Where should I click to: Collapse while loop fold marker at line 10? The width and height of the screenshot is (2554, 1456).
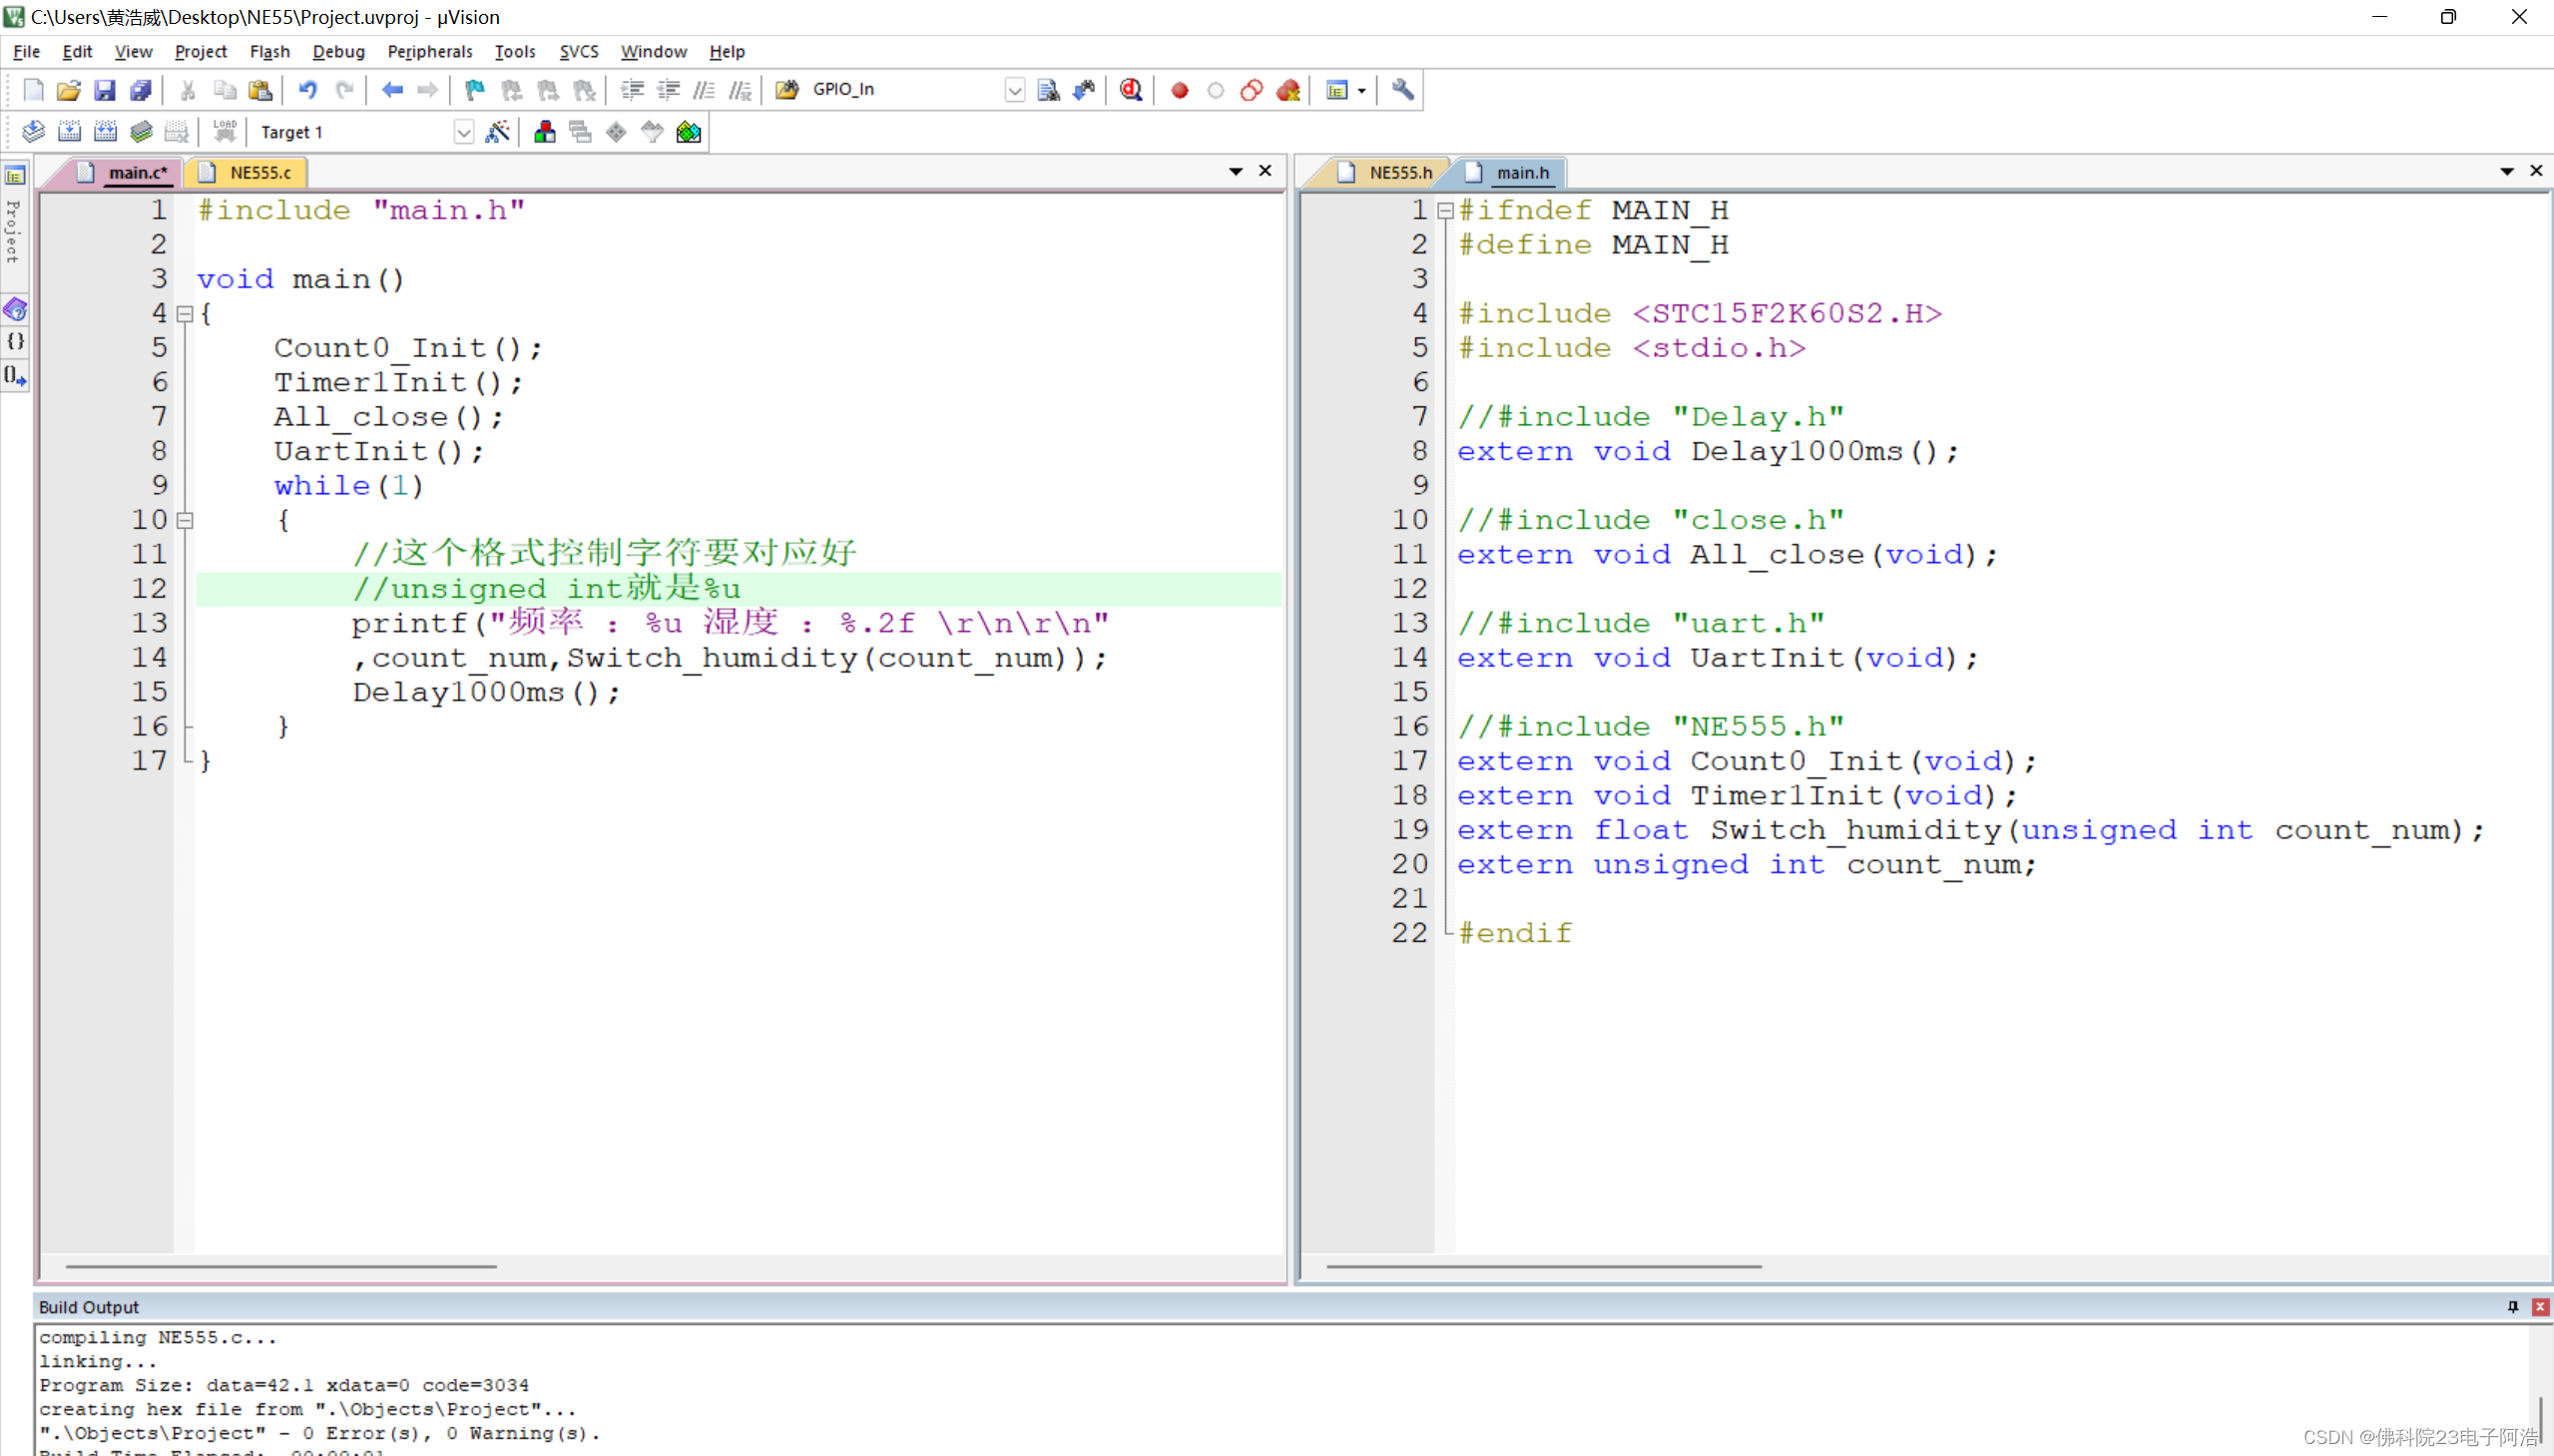184,520
